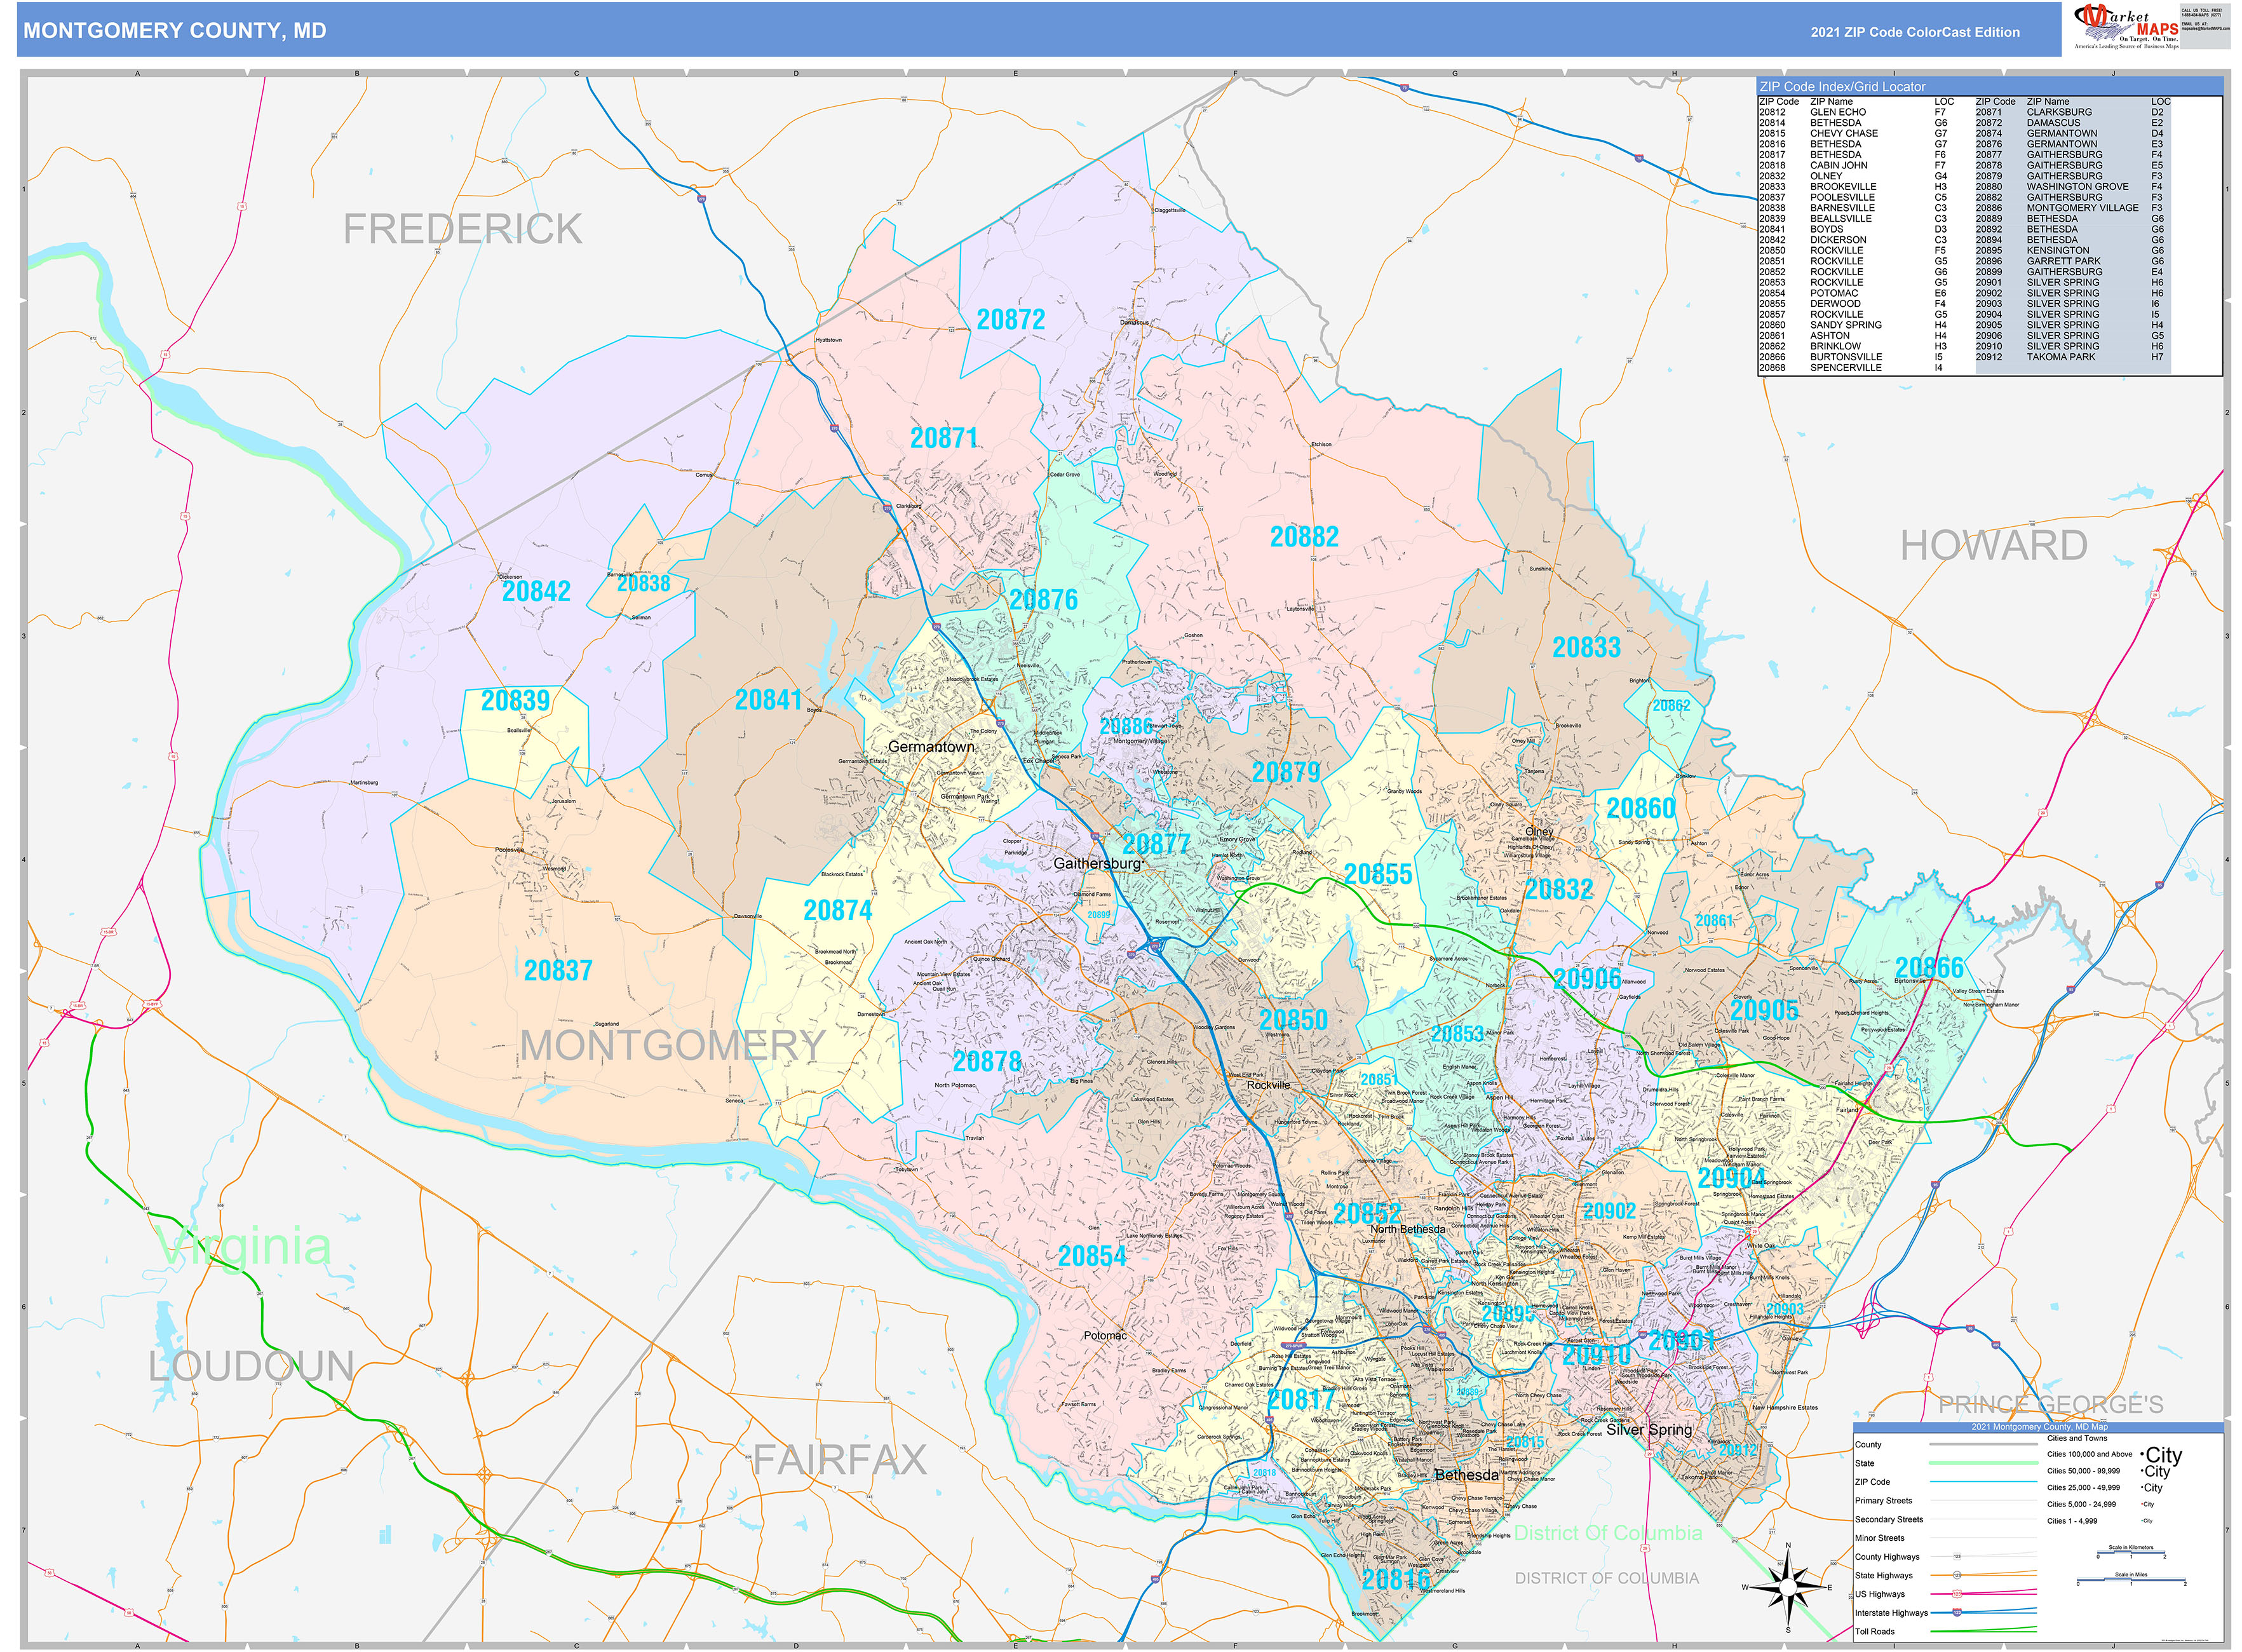This screenshot has height=1652, width=2242.
Task: Click the 20871 ZIP label on the map
Action: click(944, 438)
